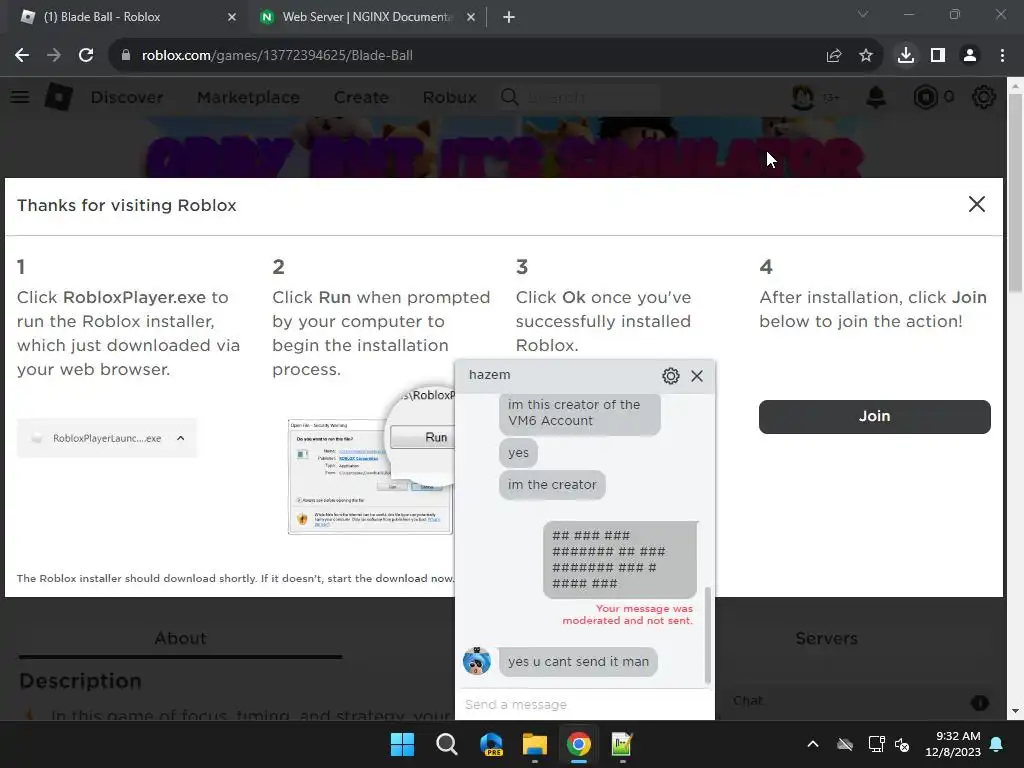This screenshot has width=1024, height=768.
Task: Switch to the NGINX Documentation tab
Action: coord(367,17)
